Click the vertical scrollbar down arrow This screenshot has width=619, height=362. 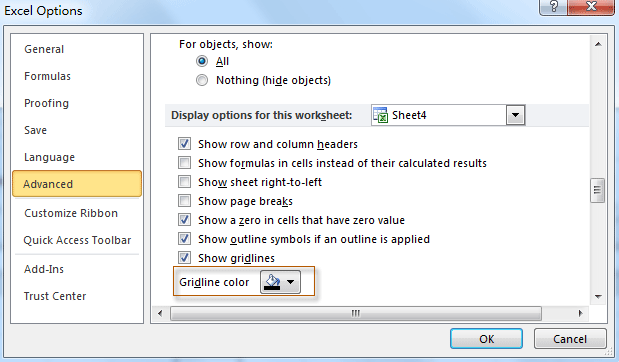tap(598, 296)
